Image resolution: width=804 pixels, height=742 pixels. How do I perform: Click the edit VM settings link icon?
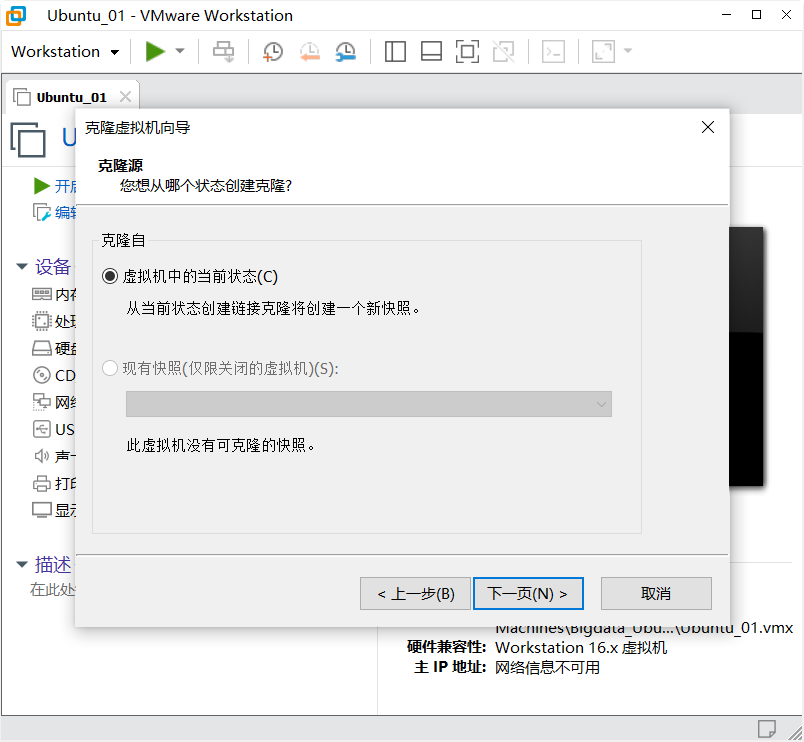point(42,212)
